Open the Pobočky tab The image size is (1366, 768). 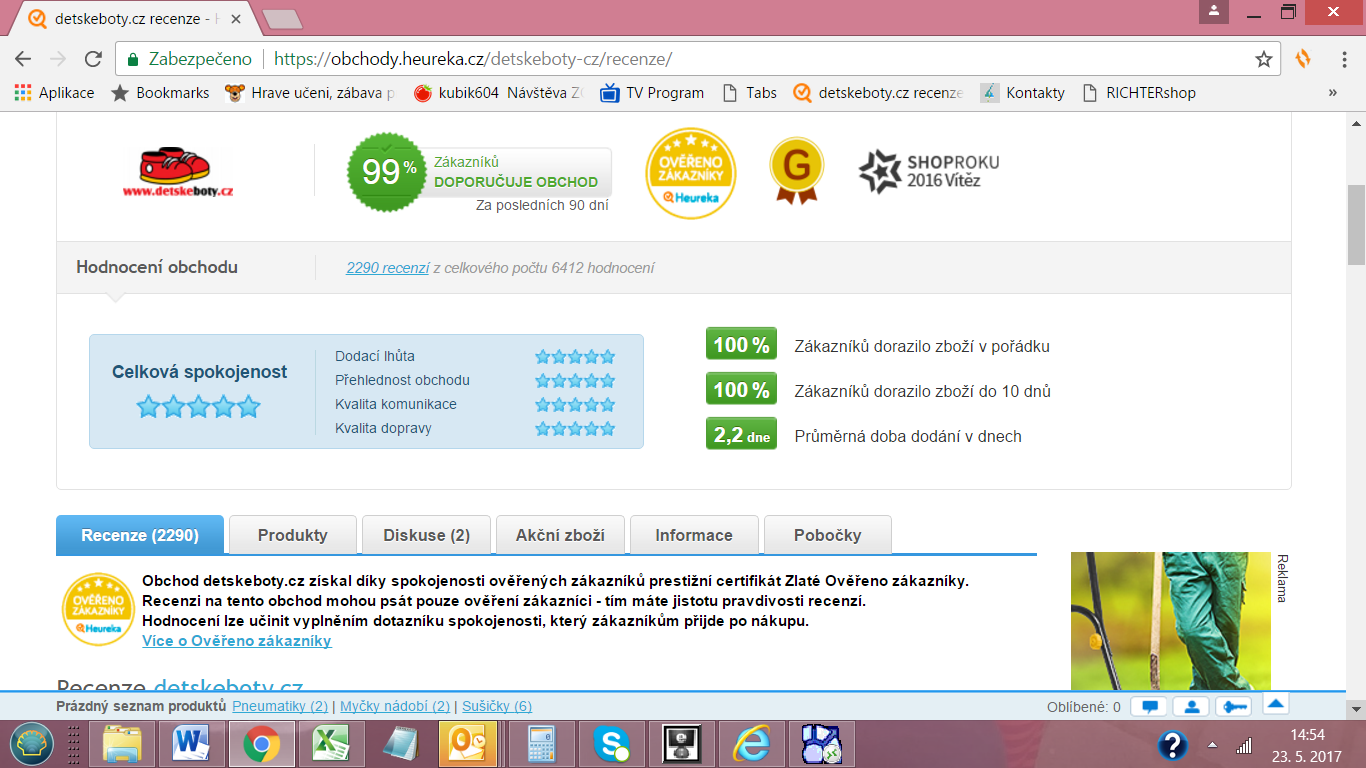click(x=828, y=535)
